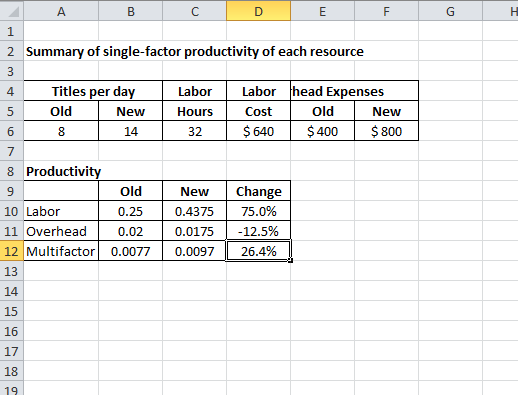Select highlighted row 12 header

(12, 251)
